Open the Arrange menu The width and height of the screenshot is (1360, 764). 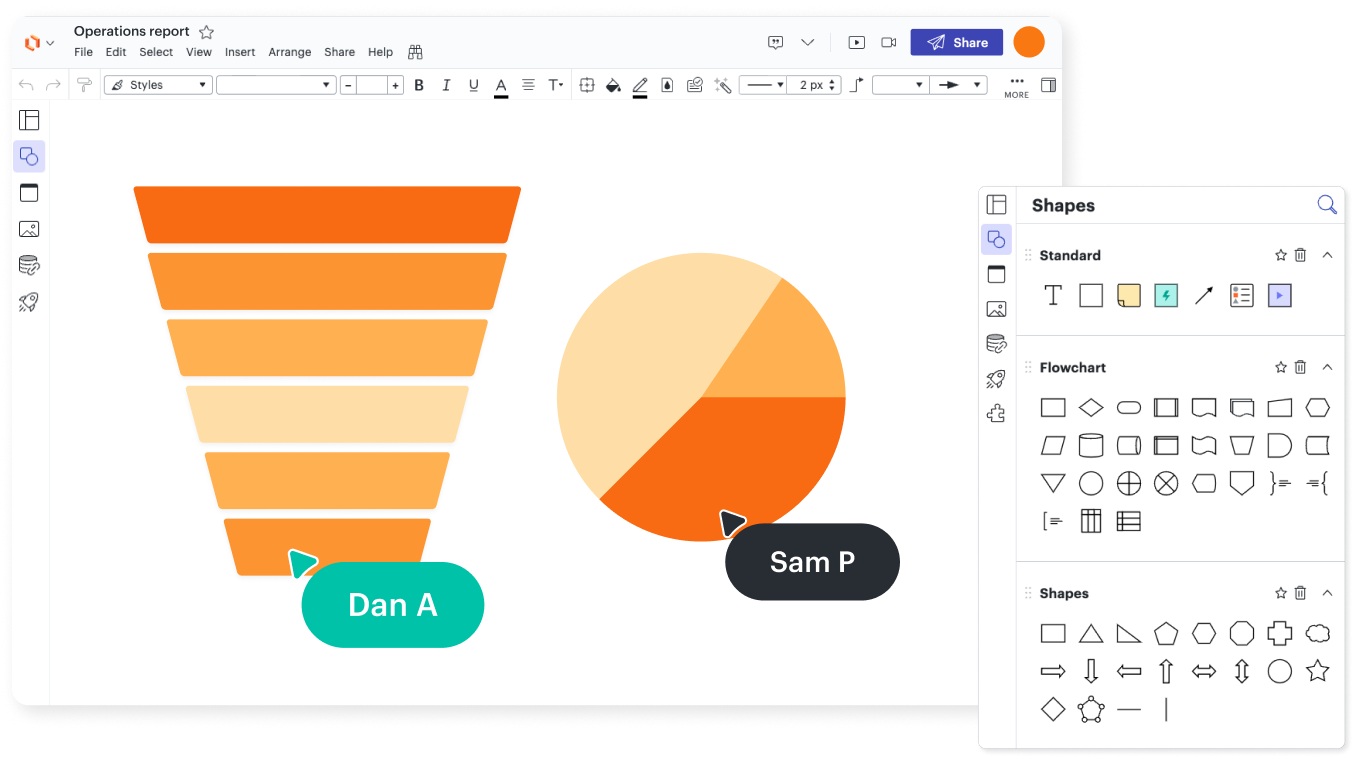click(289, 52)
